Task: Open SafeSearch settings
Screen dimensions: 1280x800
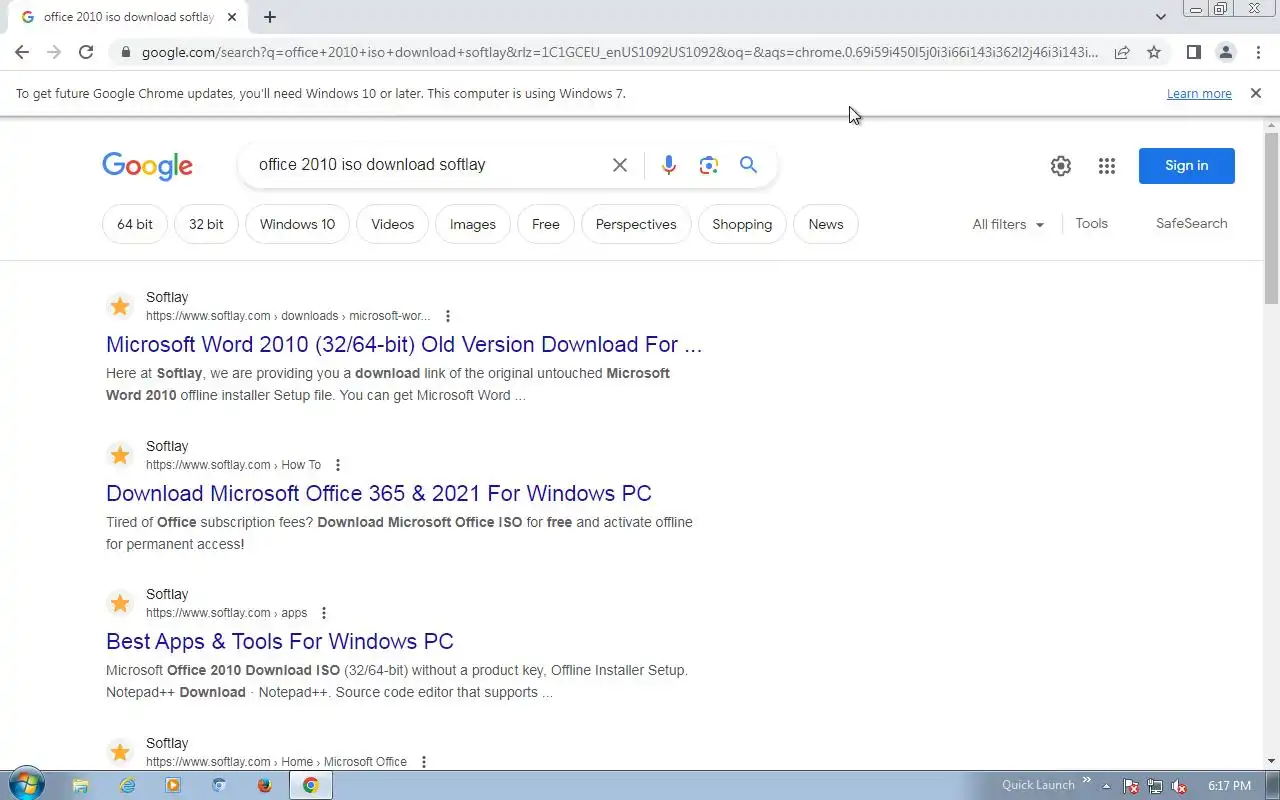Action: pyautogui.click(x=1191, y=224)
